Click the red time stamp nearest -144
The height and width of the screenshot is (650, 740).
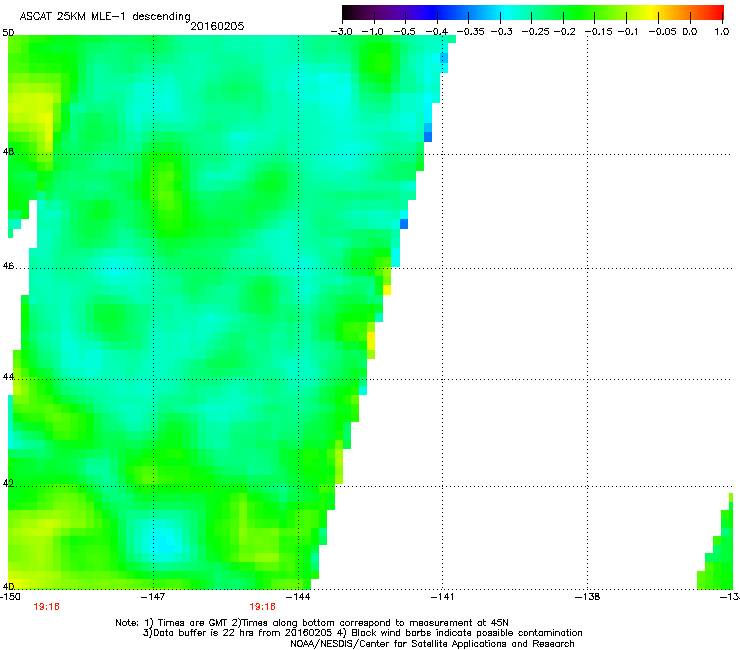click(262, 607)
